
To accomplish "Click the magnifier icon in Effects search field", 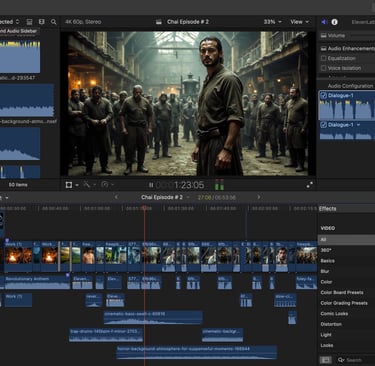I will click(x=340, y=360).
